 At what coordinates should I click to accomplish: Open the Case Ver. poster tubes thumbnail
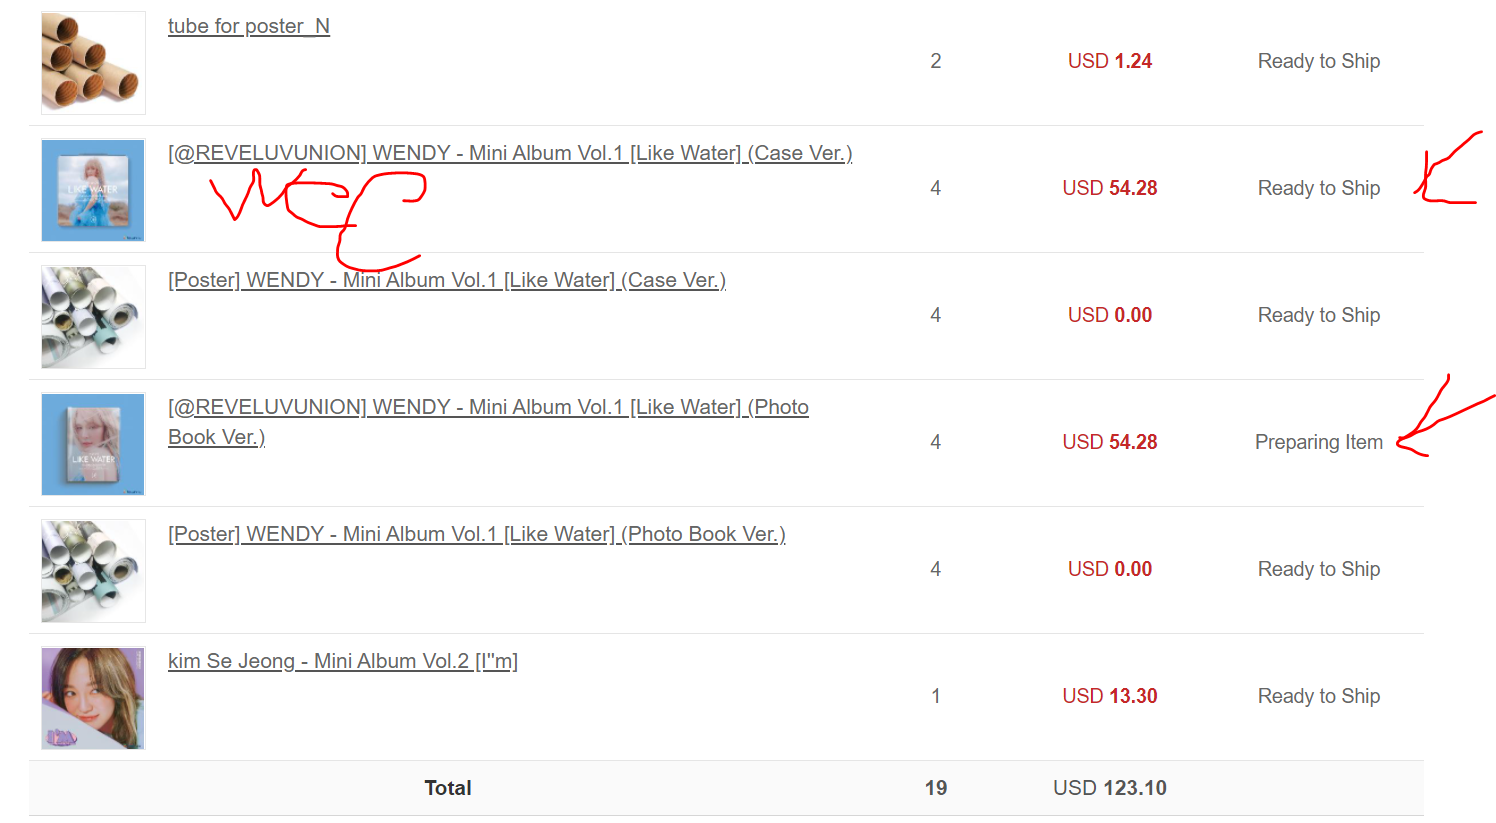click(x=93, y=317)
